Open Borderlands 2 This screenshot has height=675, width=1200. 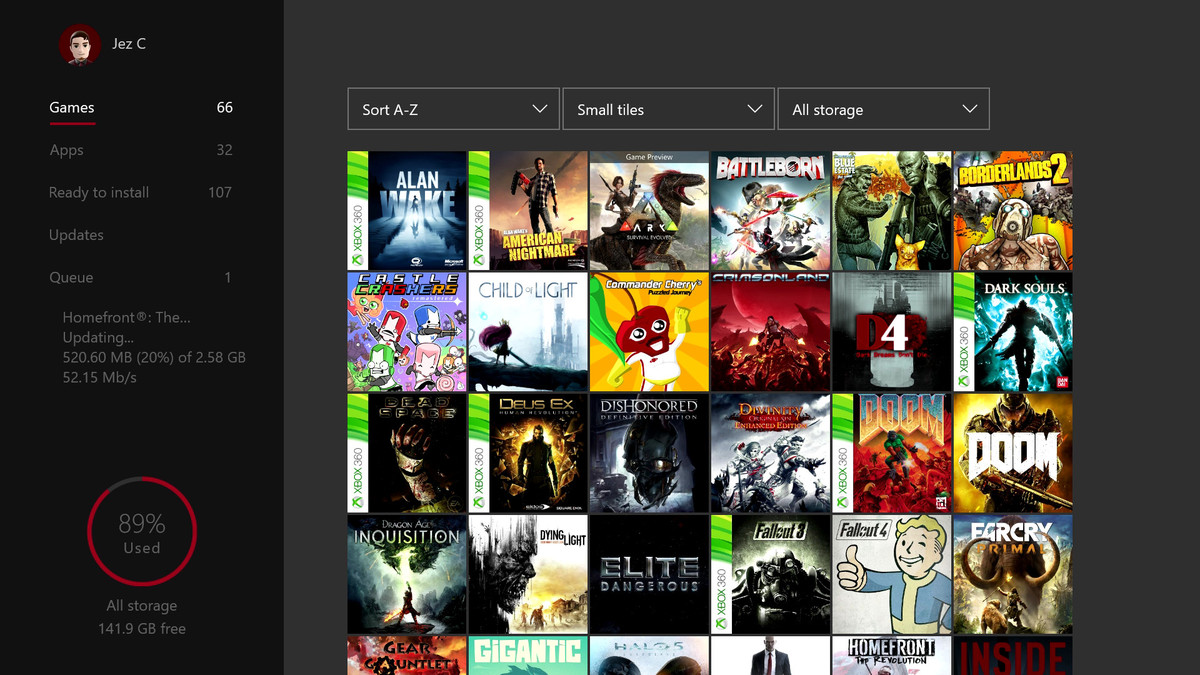(x=1012, y=210)
